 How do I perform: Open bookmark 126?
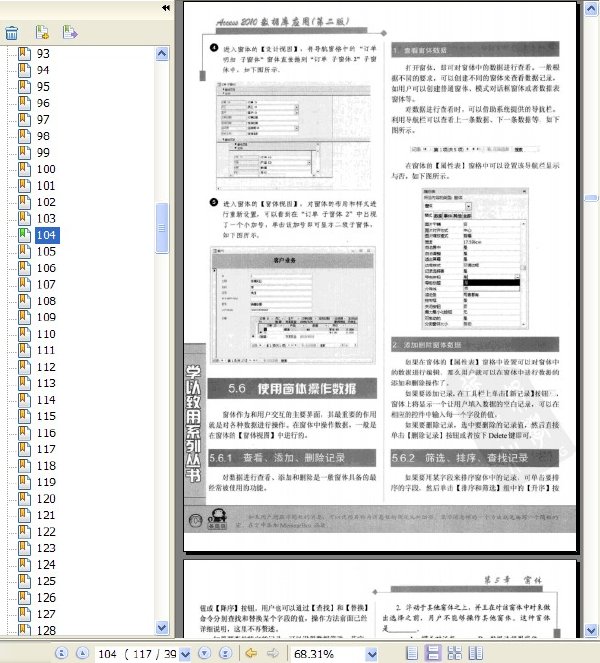pyautogui.click(x=46, y=598)
